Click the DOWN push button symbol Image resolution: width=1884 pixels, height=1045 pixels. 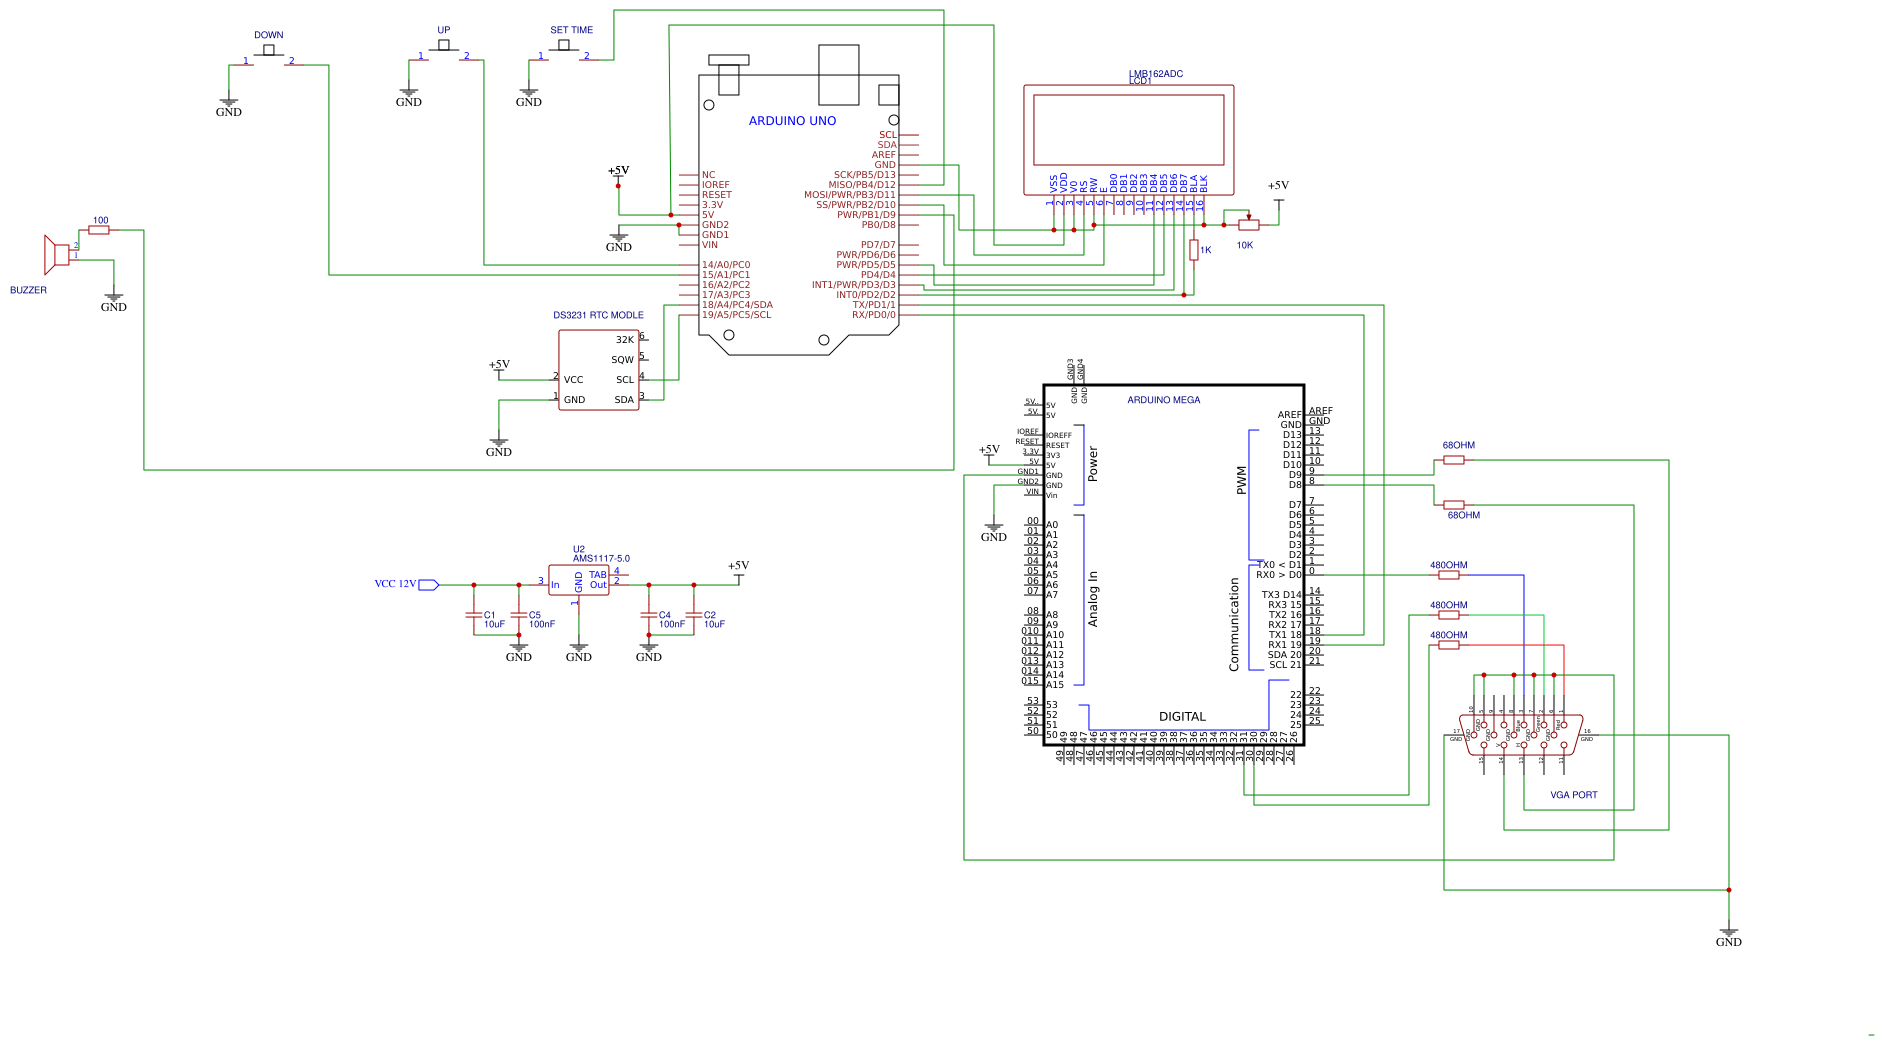[268, 56]
